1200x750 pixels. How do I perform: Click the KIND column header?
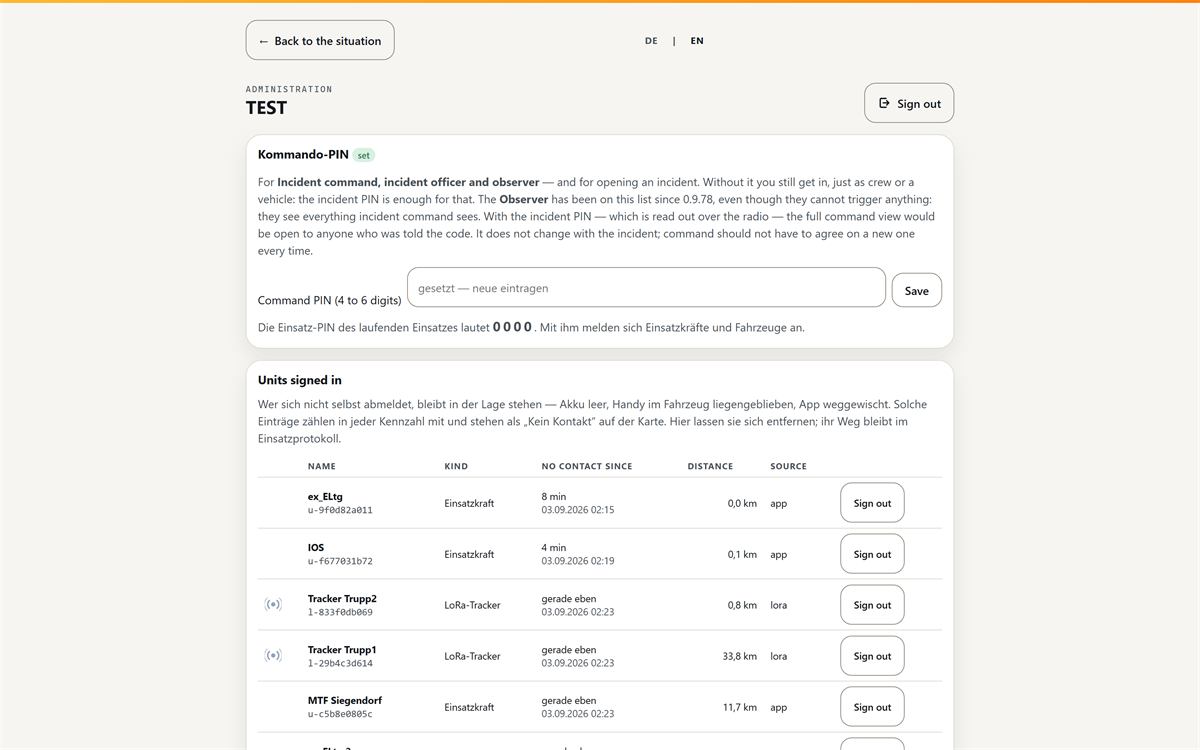pos(456,466)
